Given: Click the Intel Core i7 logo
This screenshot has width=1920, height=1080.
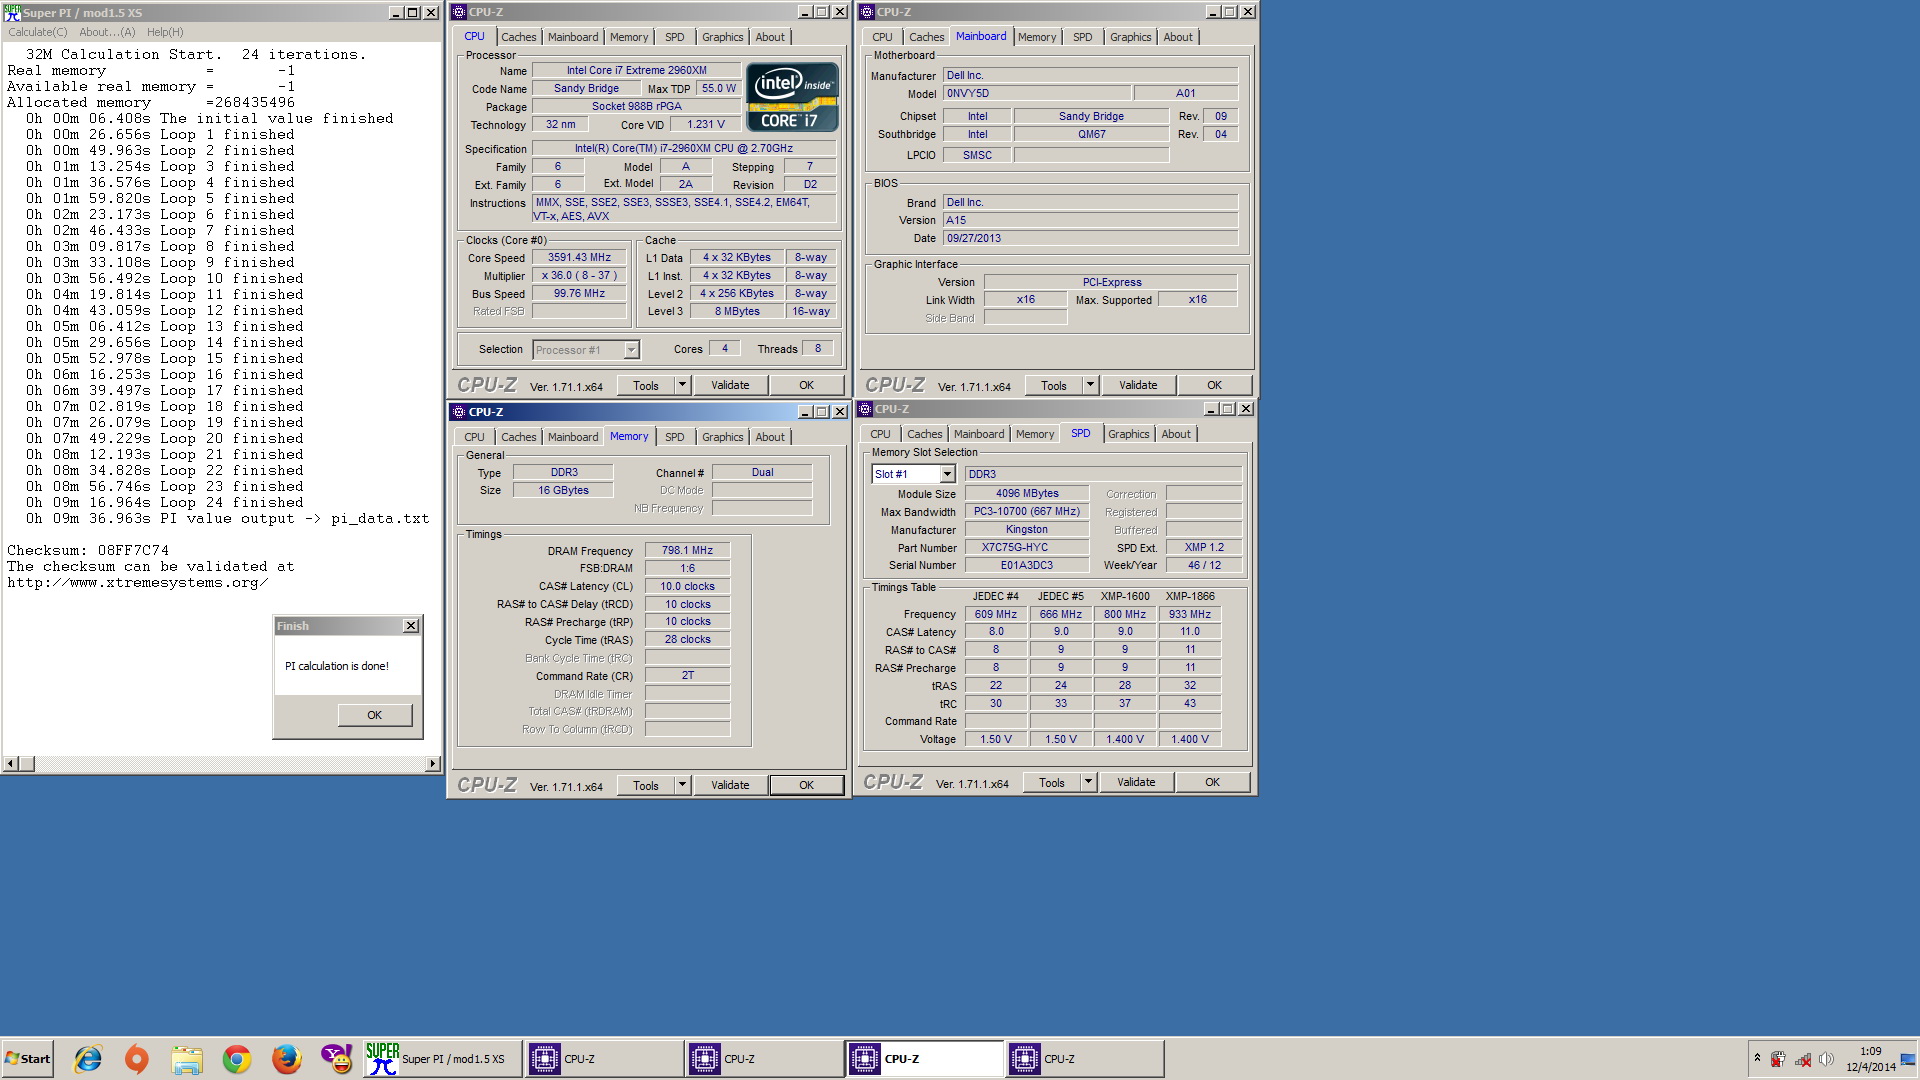Looking at the screenshot, I should pyautogui.click(x=792, y=97).
